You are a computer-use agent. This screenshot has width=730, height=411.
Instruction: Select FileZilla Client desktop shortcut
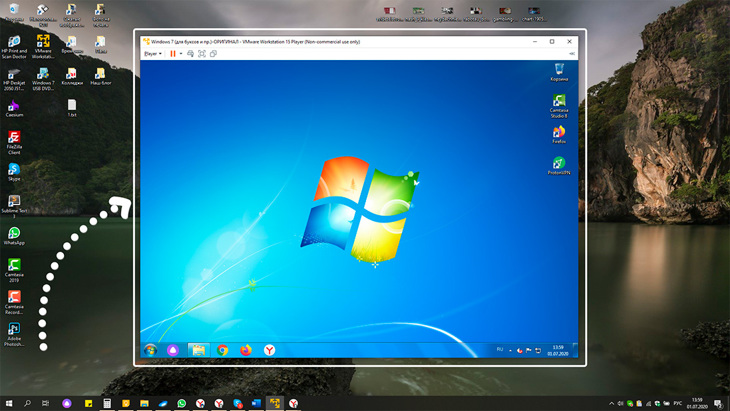(x=14, y=143)
